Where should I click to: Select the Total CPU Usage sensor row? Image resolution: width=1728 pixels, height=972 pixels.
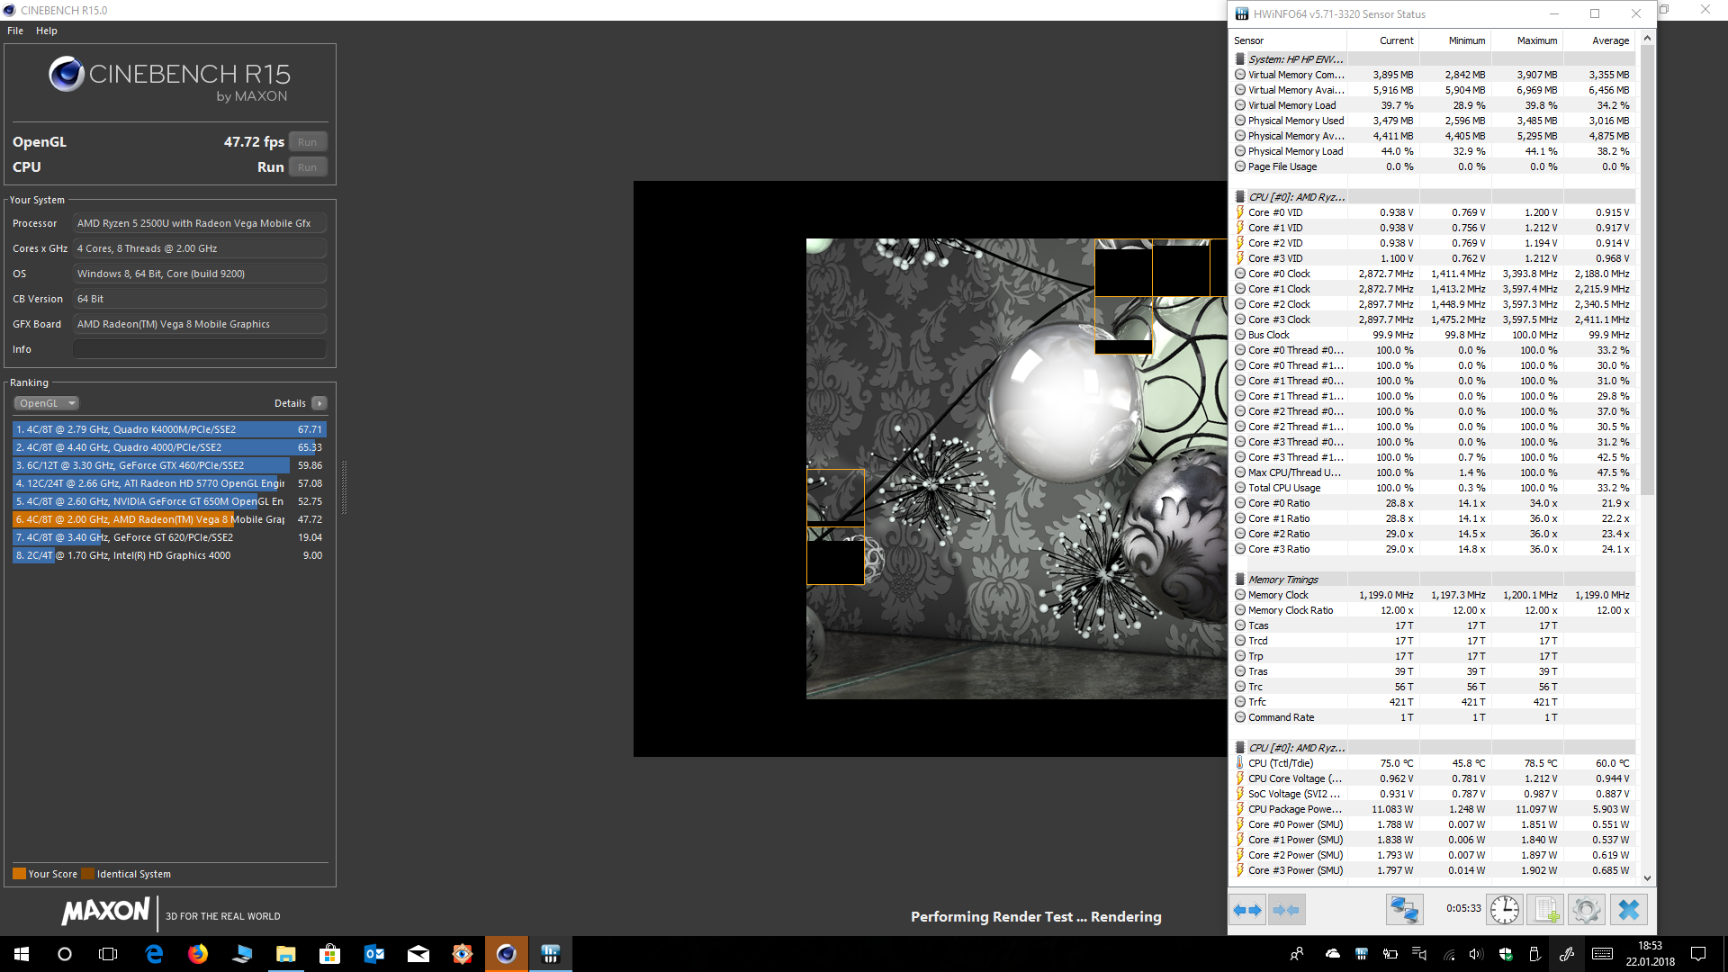[x=1433, y=488]
